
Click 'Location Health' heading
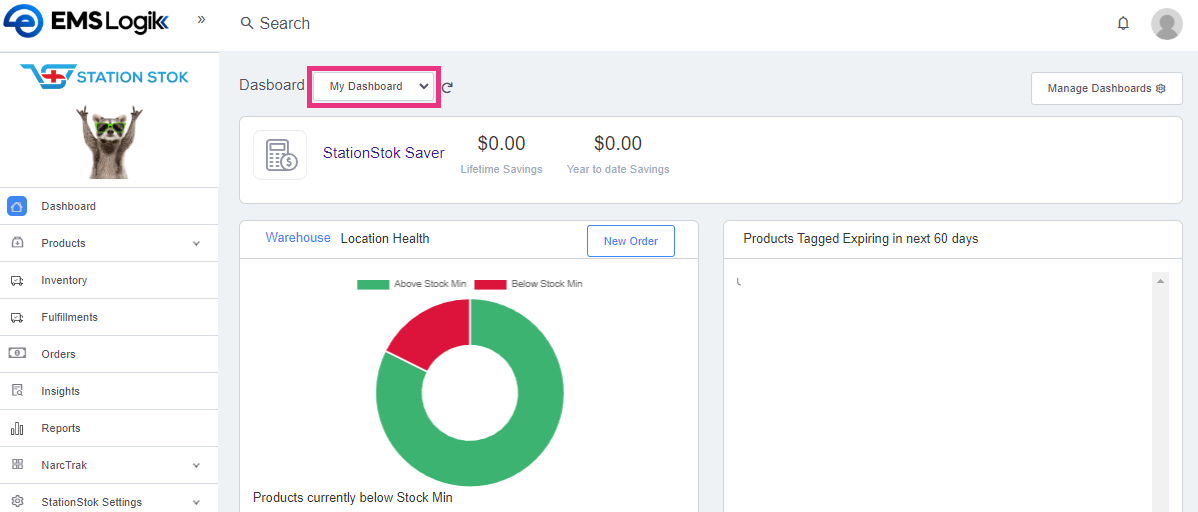click(x=385, y=238)
